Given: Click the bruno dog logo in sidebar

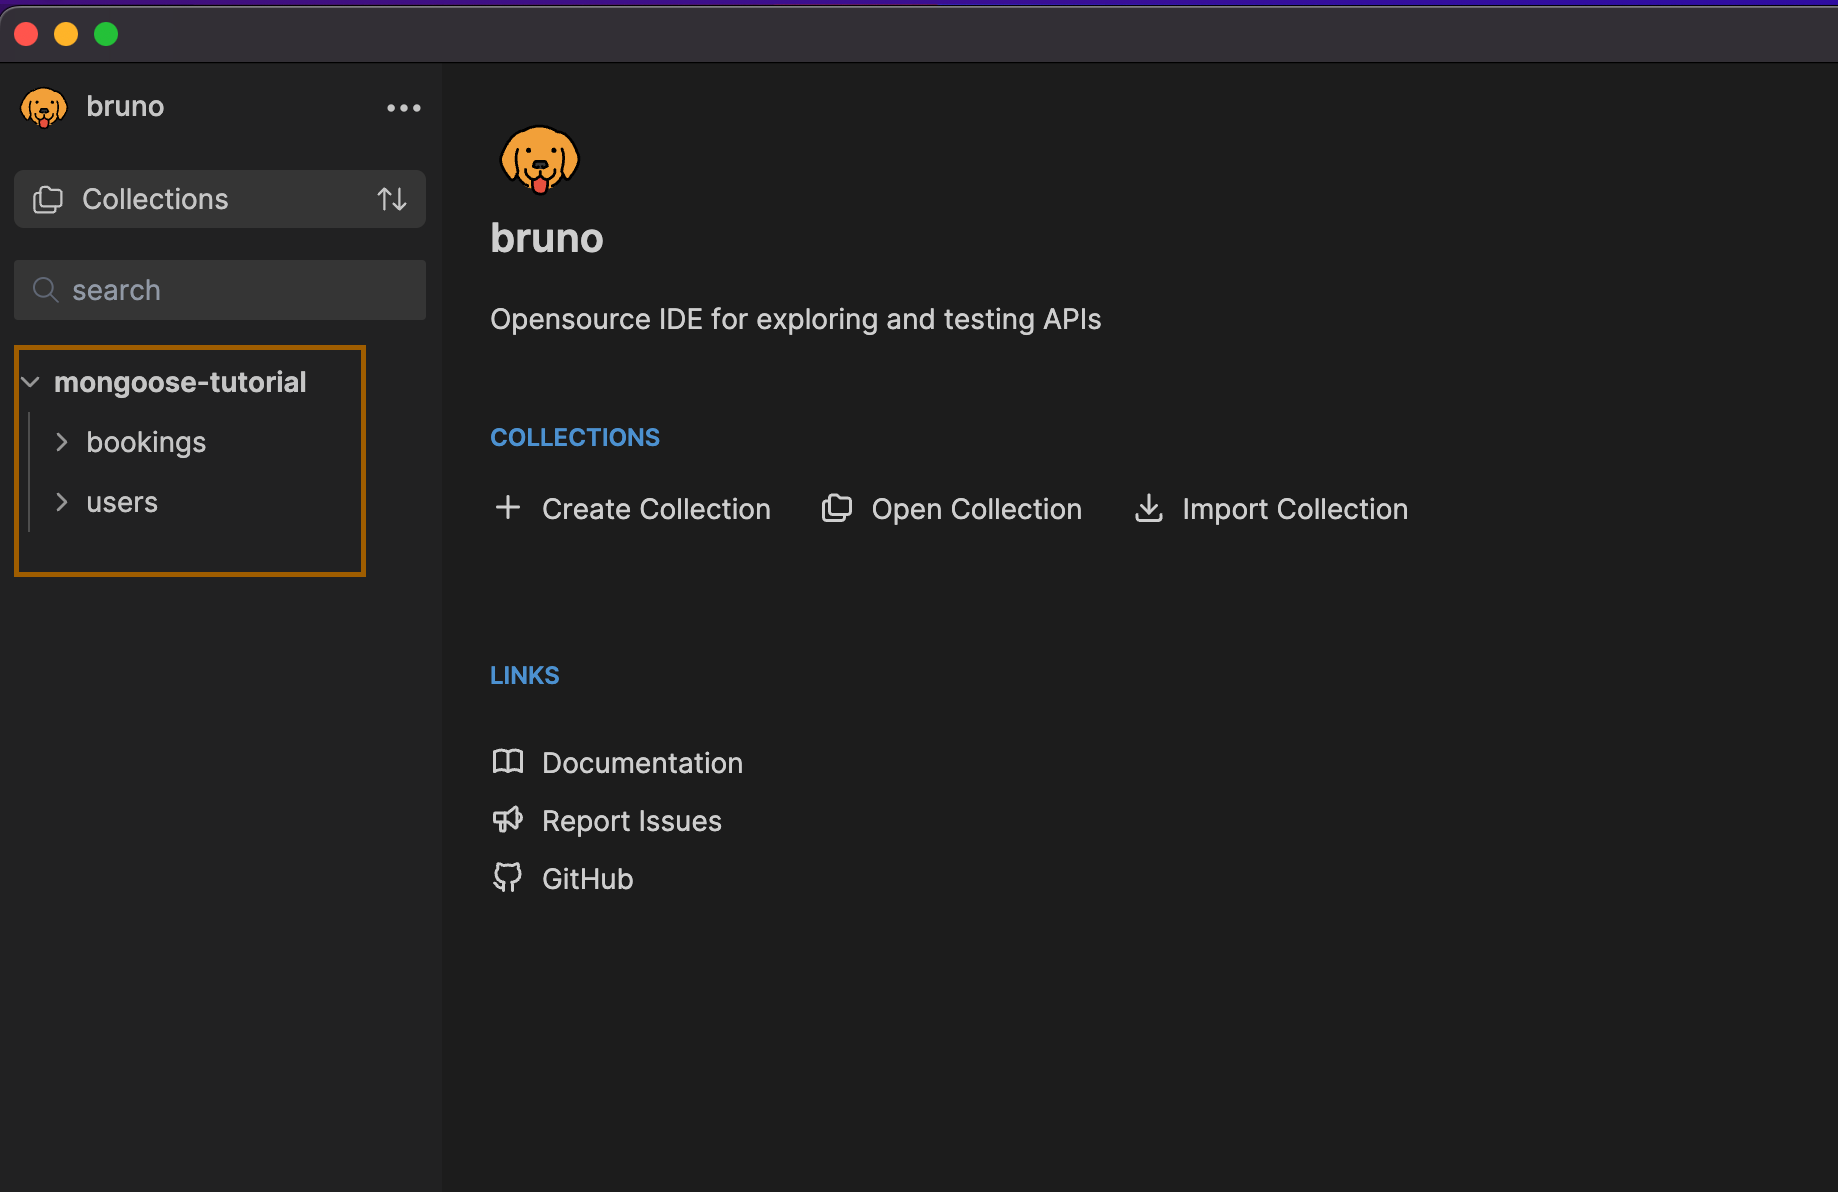Looking at the screenshot, I should [43, 107].
